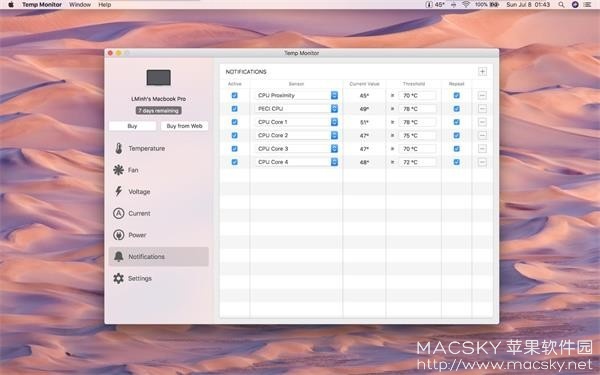Expand the CPU Core 1 sensor dropdown

tap(297, 122)
